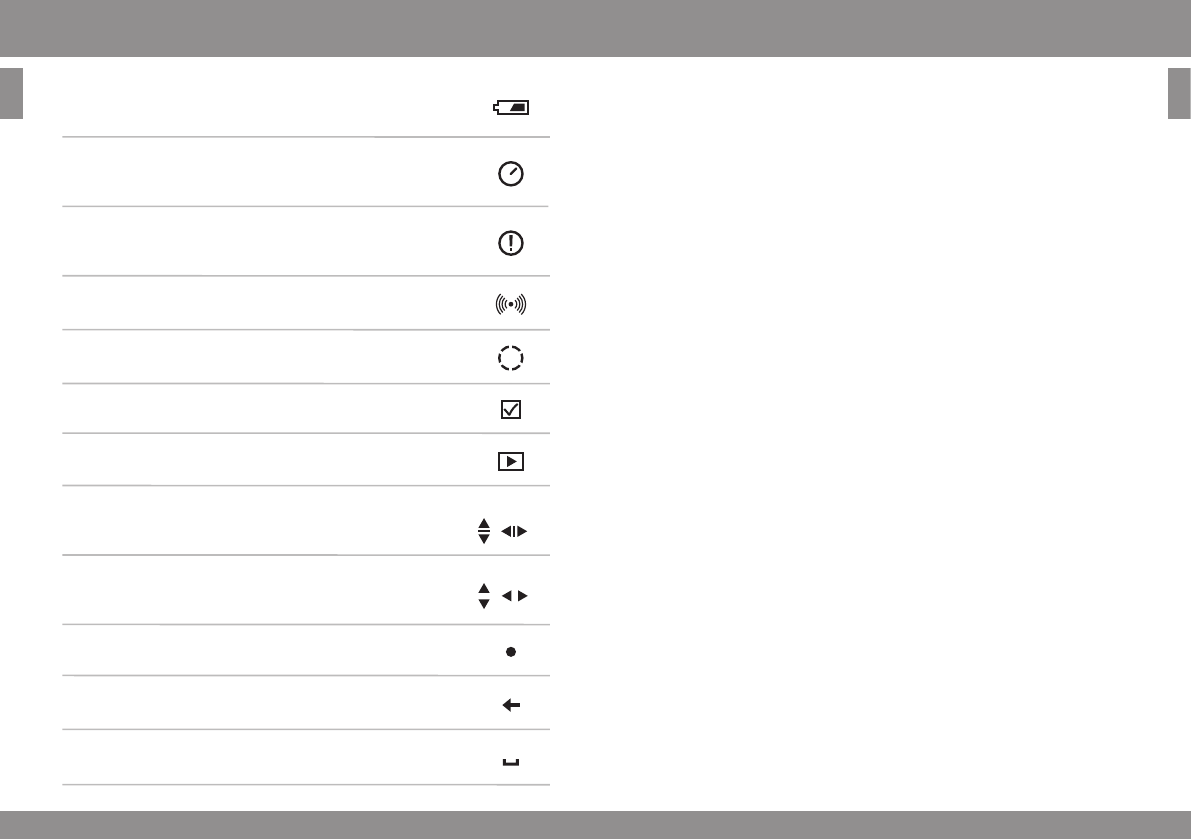Image resolution: width=1191 pixels, height=839 pixels.
Task: Click the up-down arrows with center bar
Action: pos(484,531)
